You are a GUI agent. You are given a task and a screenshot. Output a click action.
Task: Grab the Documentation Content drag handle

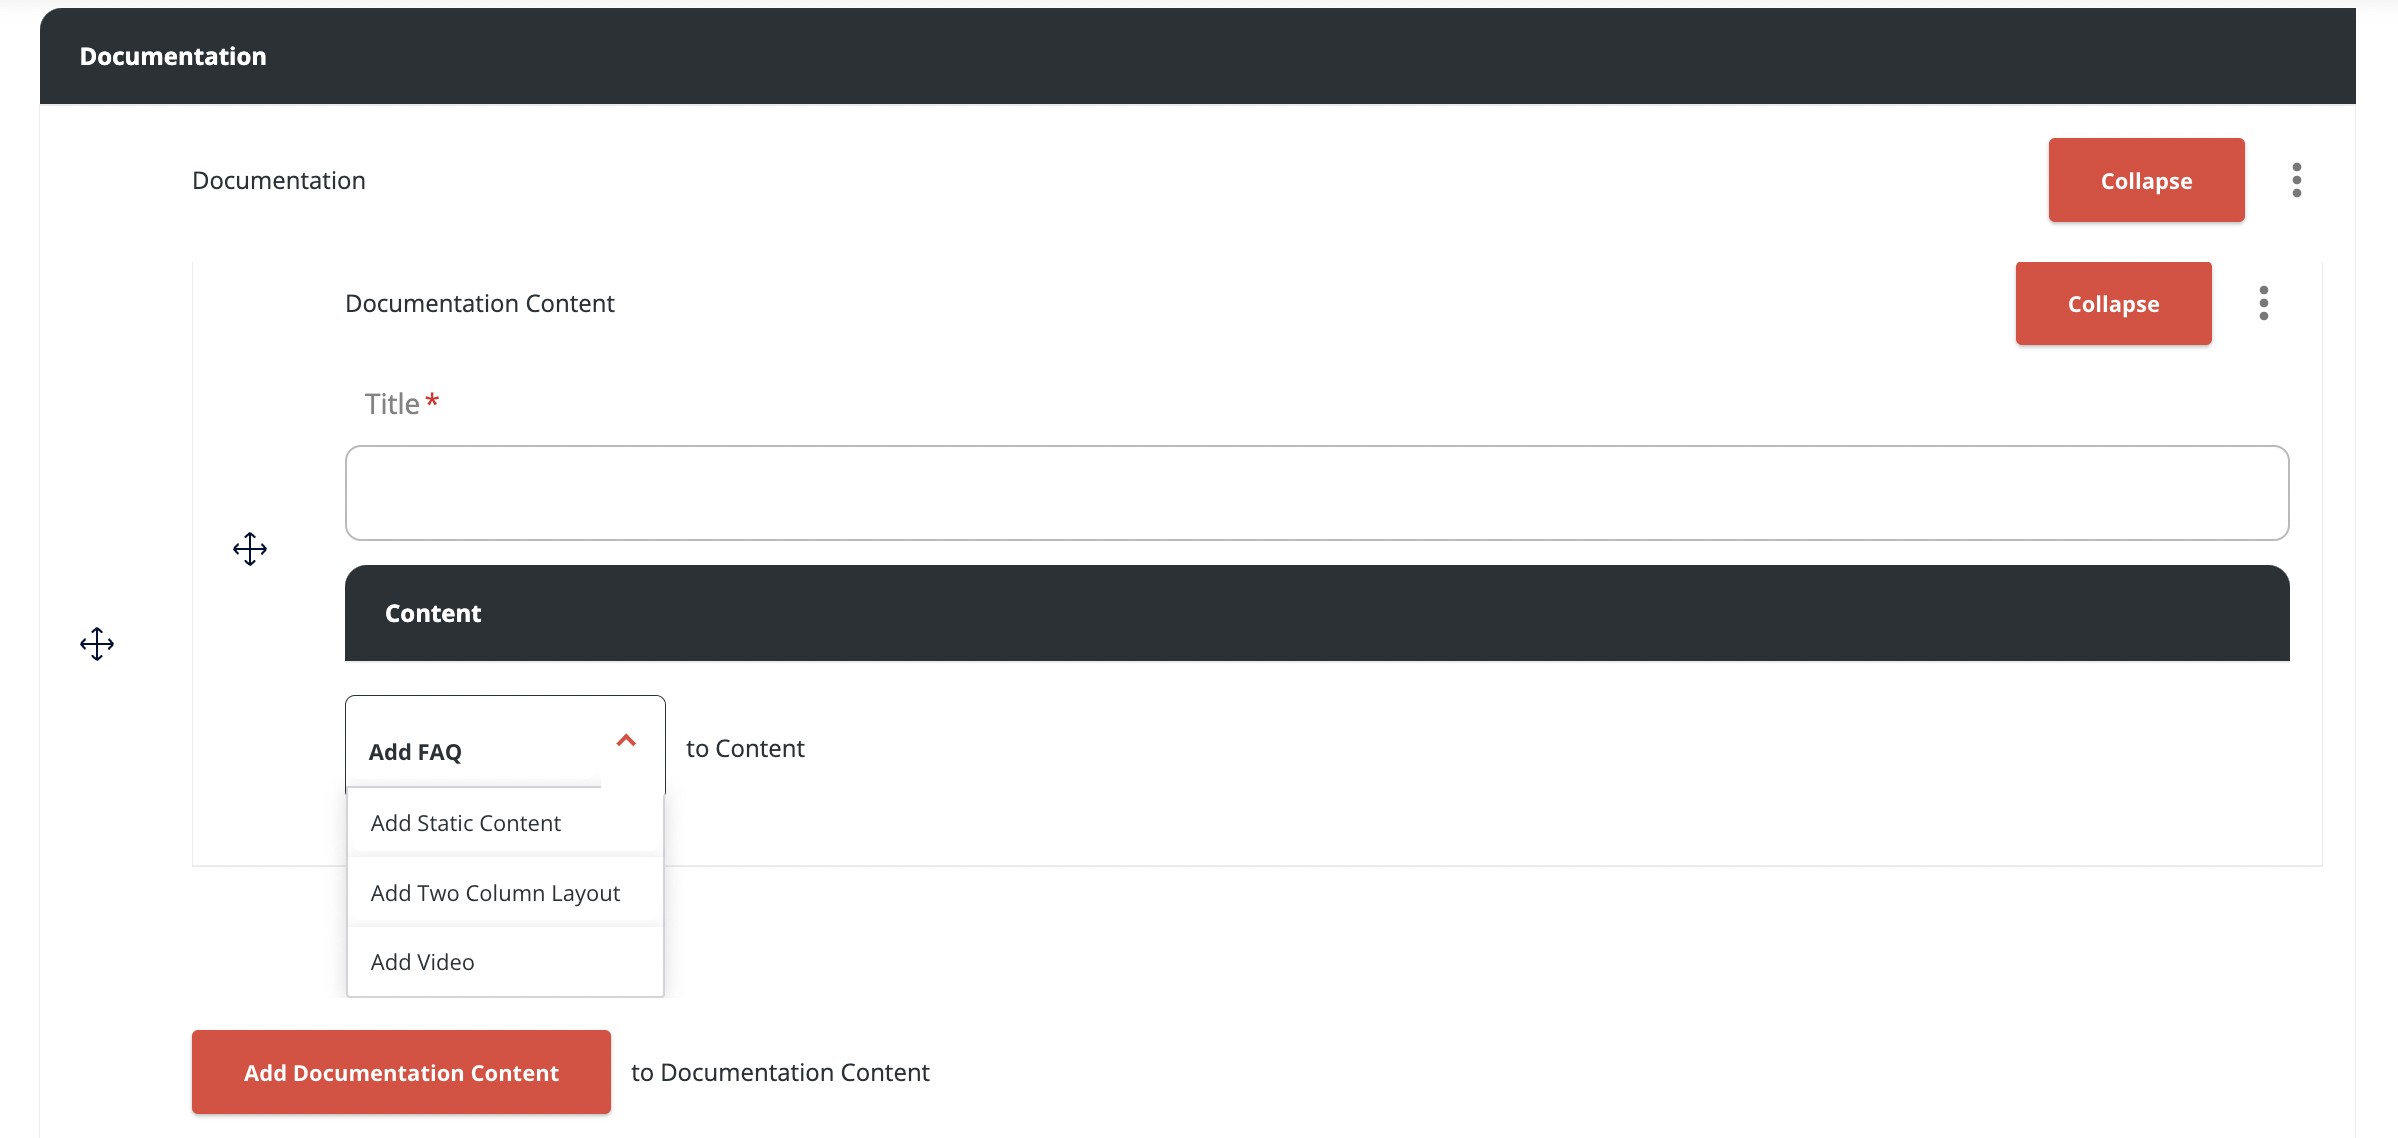tap(250, 549)
